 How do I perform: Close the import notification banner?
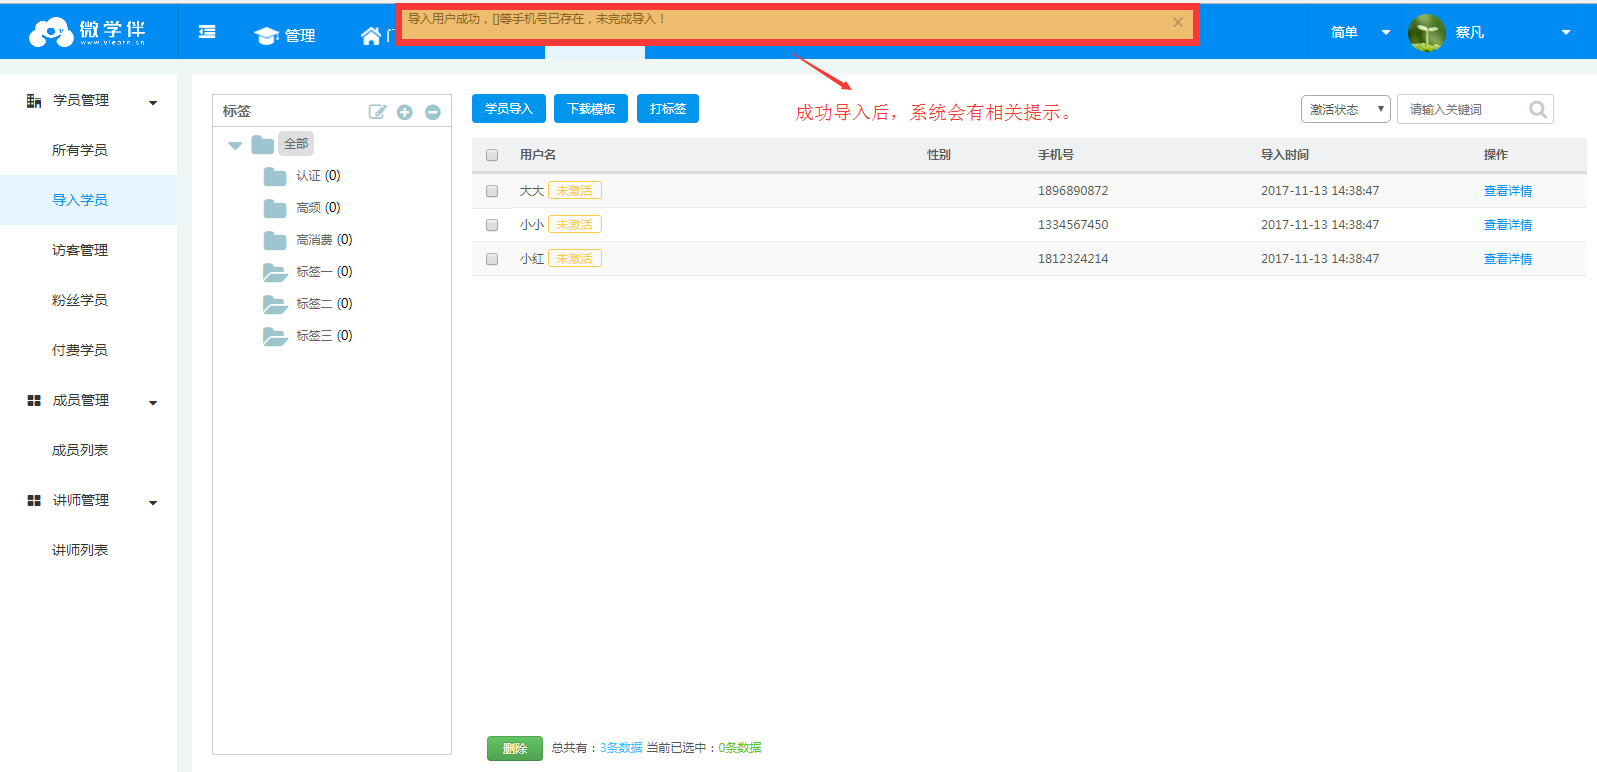1178,22
